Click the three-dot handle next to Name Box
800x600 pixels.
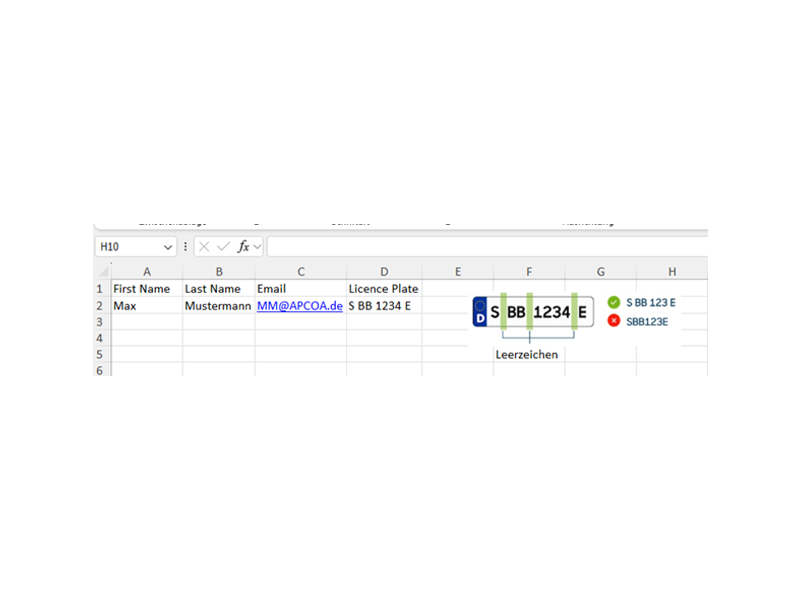(x=186, y=246)
